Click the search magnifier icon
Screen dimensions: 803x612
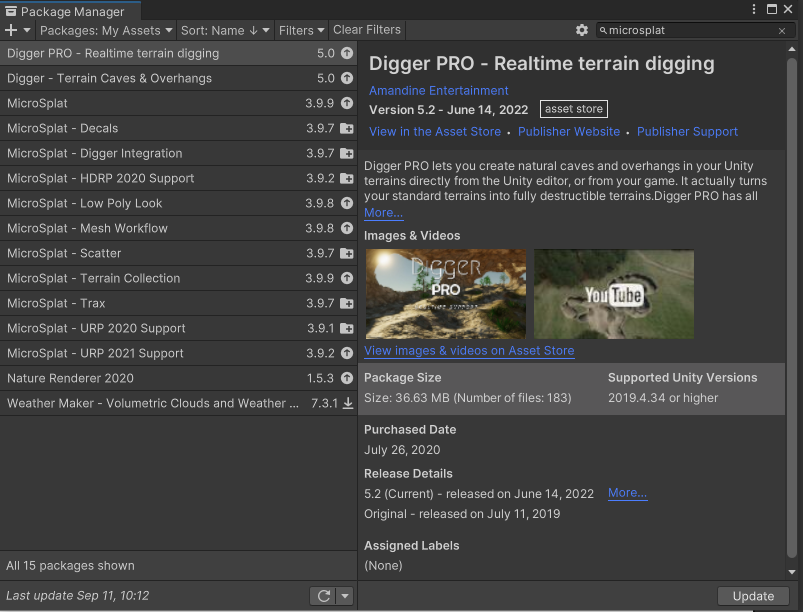[x=603, y=30]
